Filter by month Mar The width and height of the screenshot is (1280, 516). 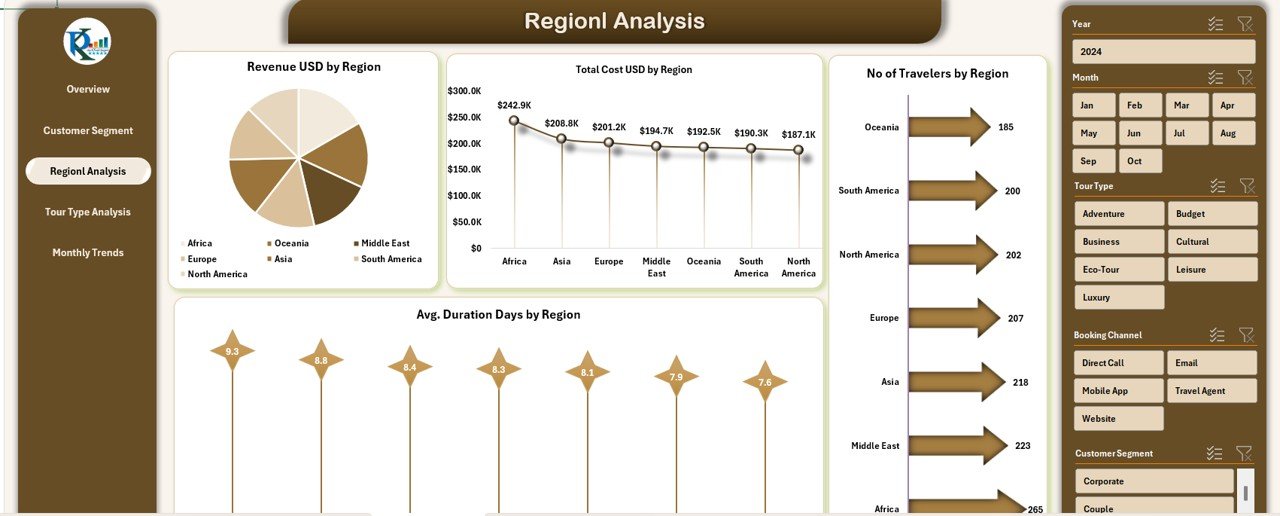click(x=1188, y=105)
